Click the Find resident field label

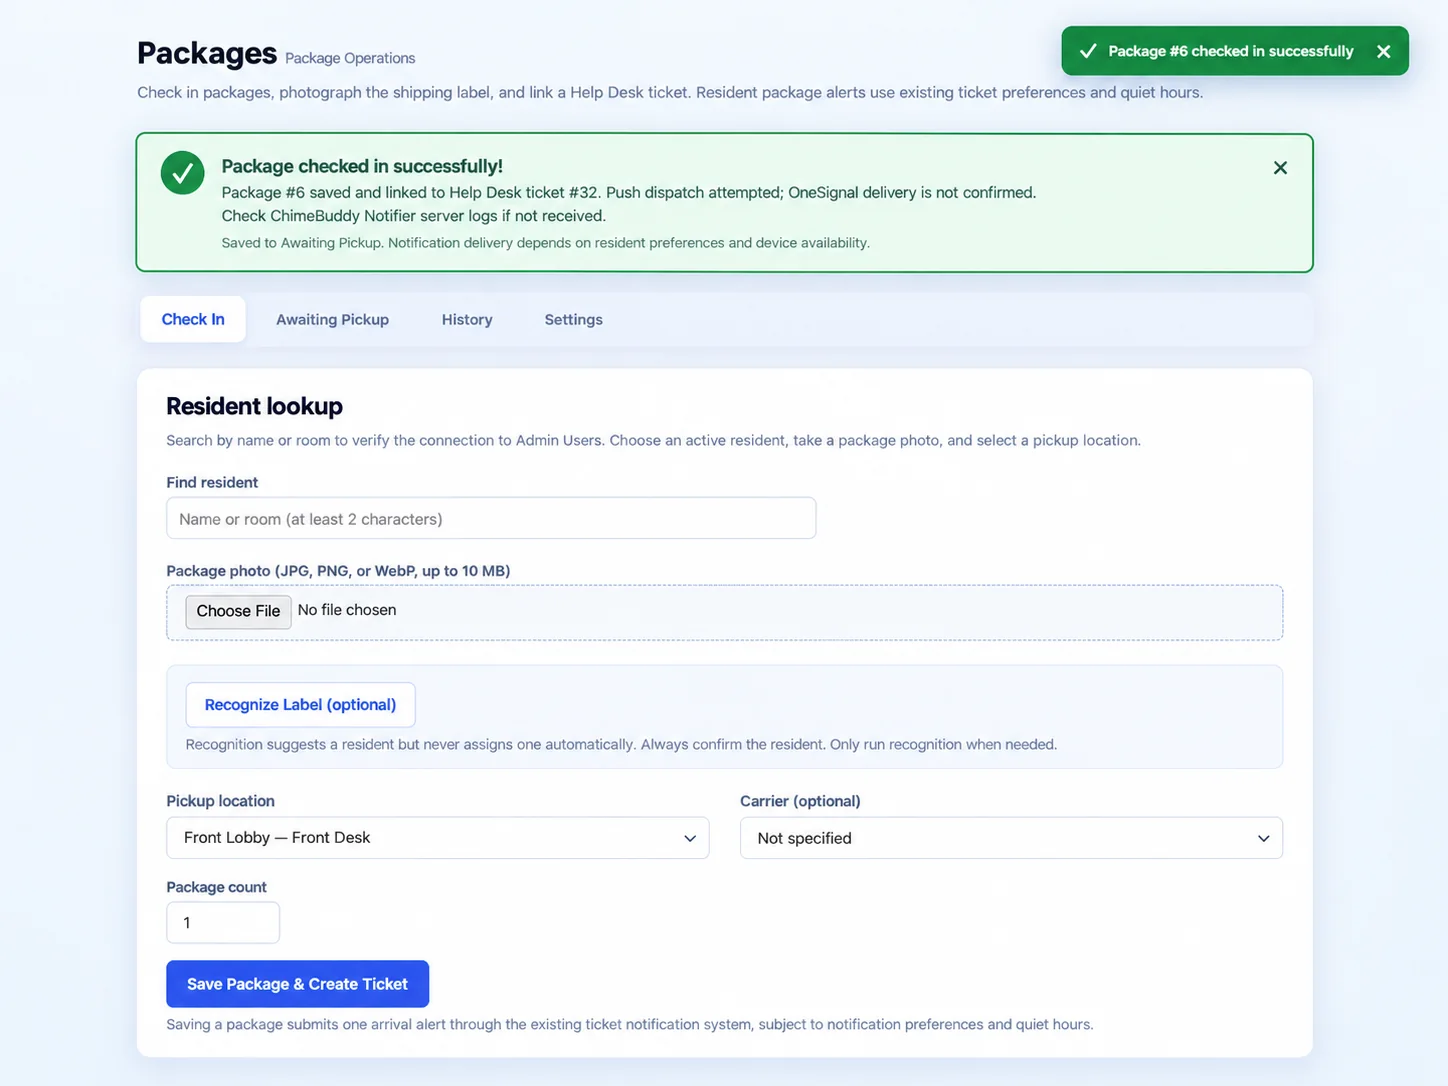click(212, 482)
